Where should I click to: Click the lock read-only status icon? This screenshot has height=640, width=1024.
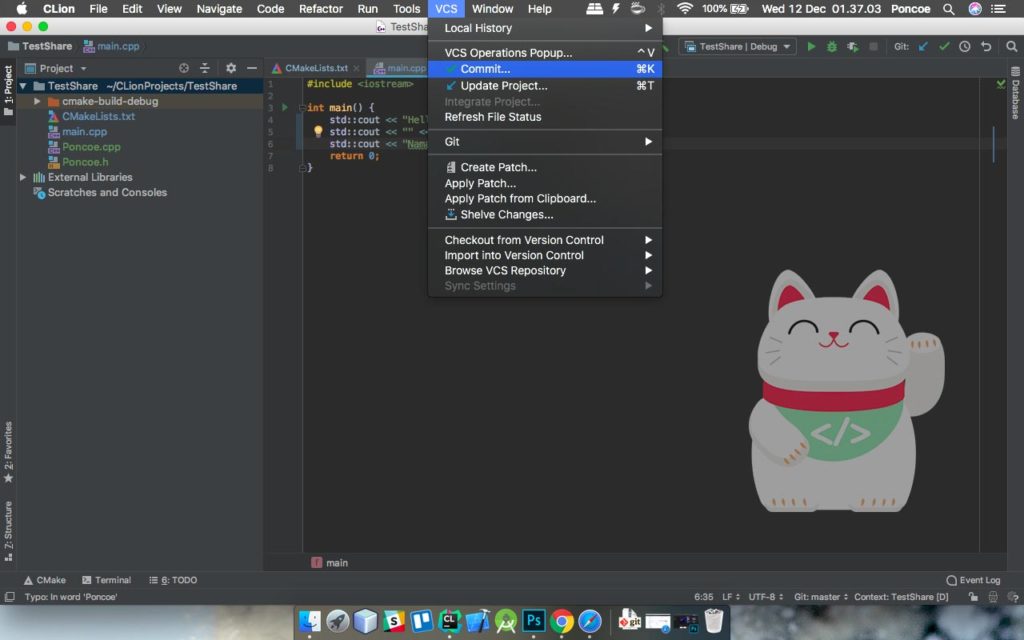(x=973, y=597)
